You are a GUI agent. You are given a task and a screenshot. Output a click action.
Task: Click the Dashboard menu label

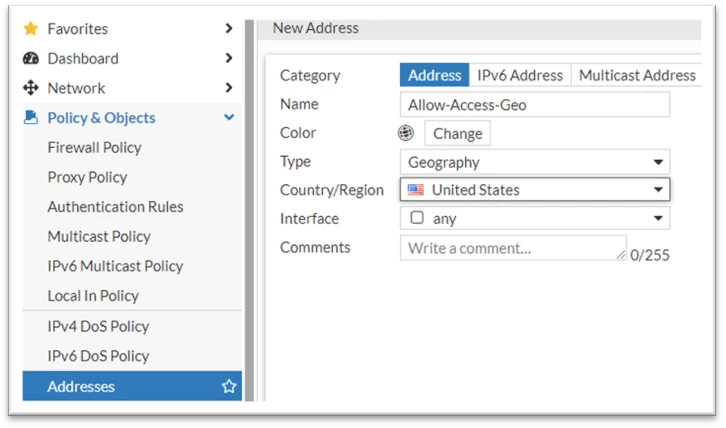tap(83, 58)
